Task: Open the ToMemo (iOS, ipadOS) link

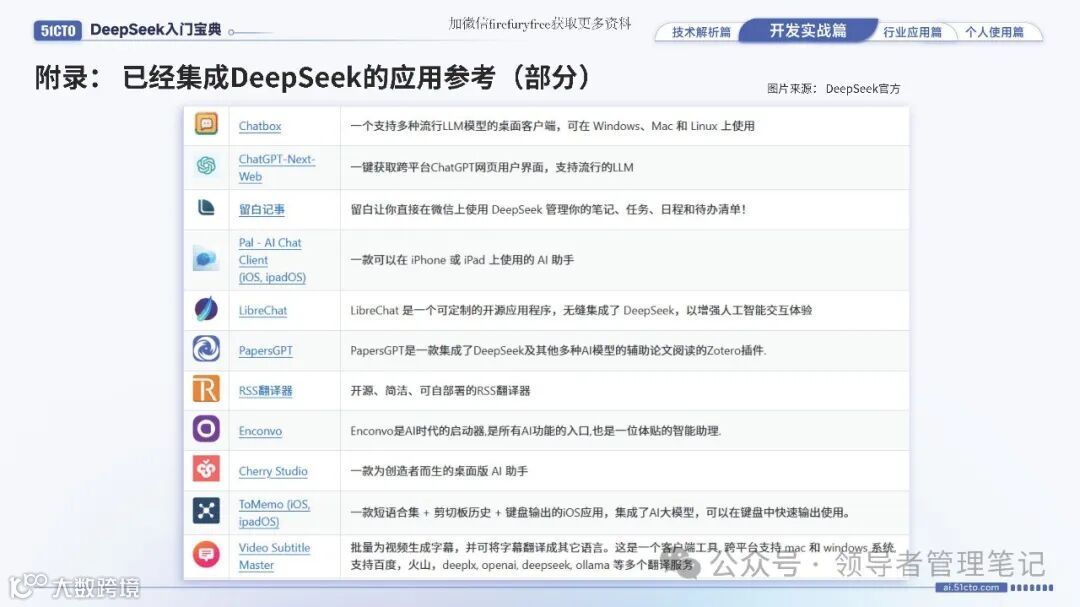Action: pyautogui.click(x=274, y=513)
